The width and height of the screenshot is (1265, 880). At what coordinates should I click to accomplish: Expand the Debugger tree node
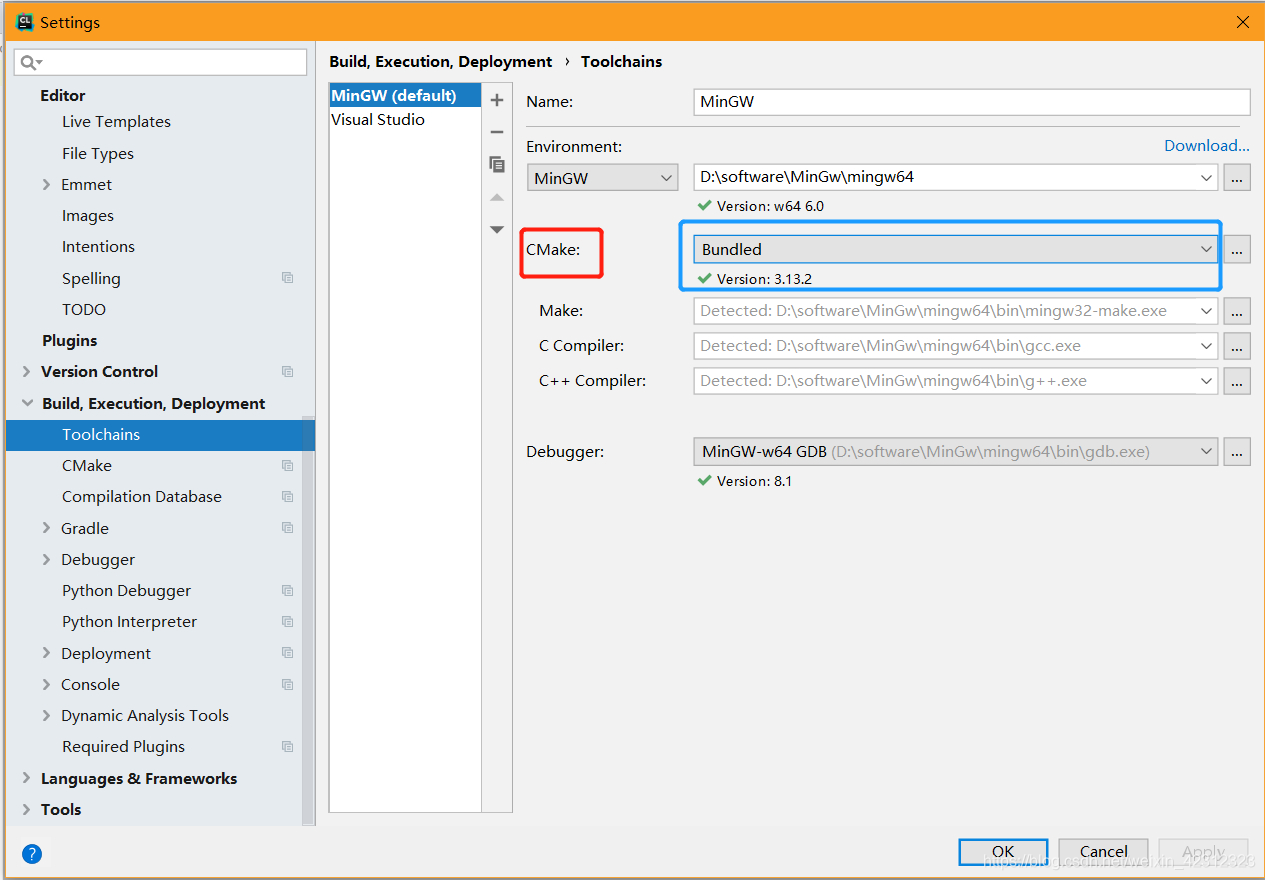click(x=46, y=559)
